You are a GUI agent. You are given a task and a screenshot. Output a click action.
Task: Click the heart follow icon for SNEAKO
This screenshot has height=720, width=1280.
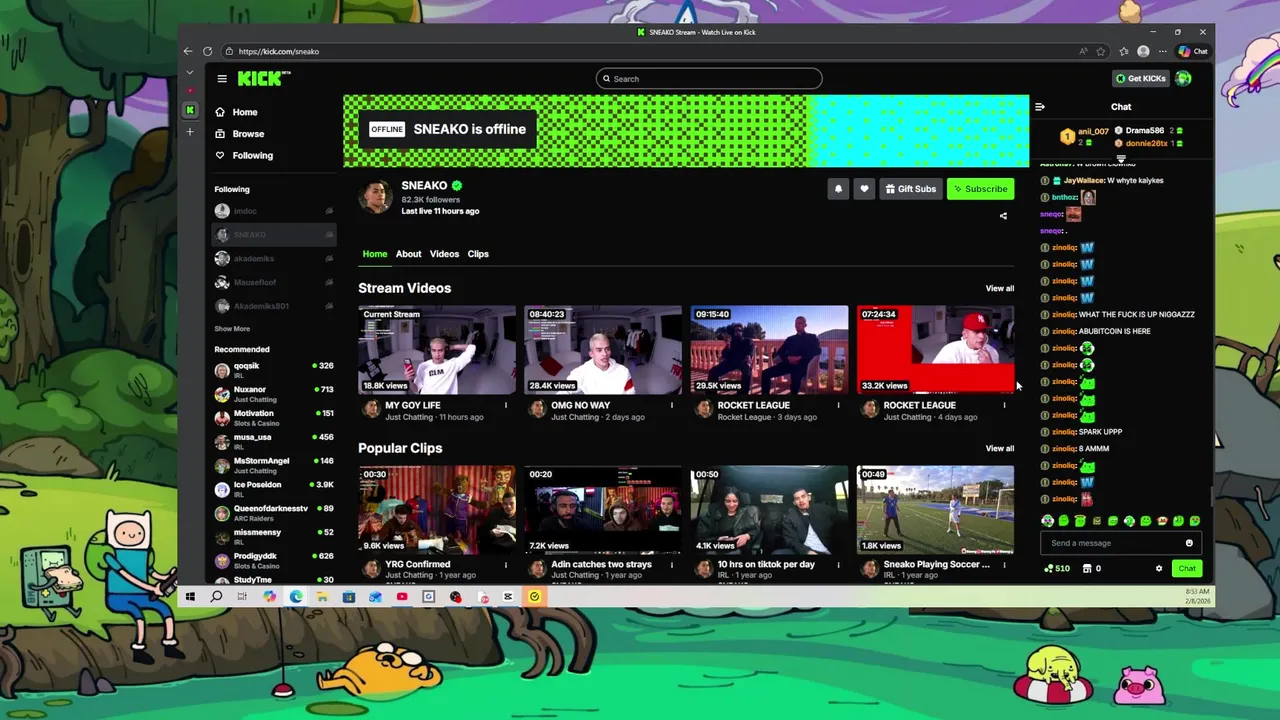point(864,189)
